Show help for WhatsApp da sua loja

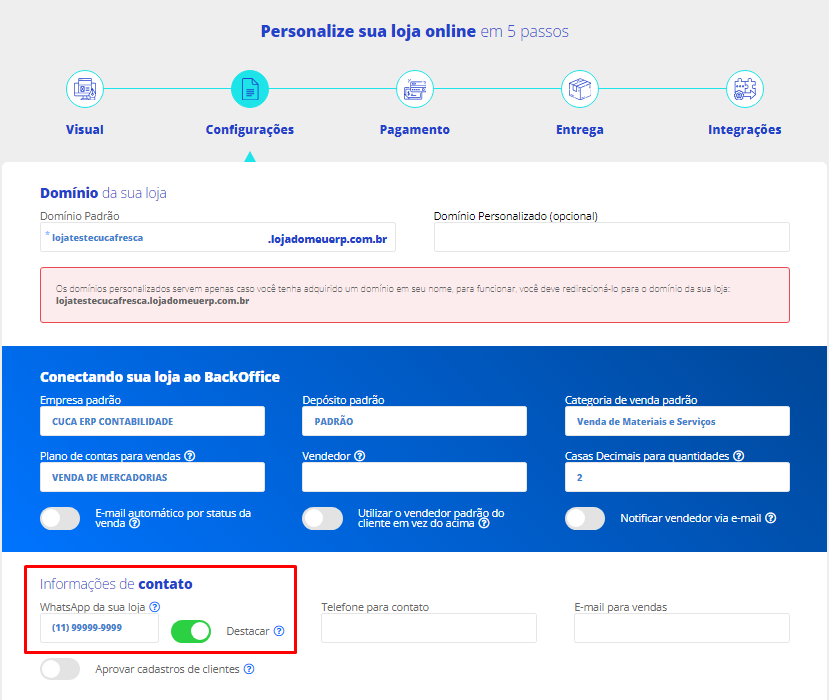pos(154,607)
